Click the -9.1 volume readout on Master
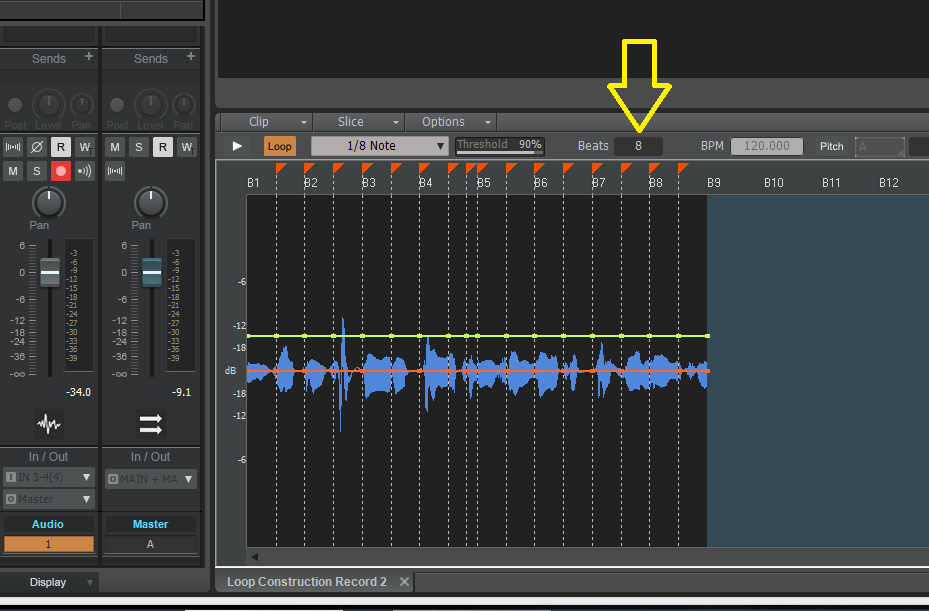The height and width of the screenshot is (611, 929). (181, 392)
